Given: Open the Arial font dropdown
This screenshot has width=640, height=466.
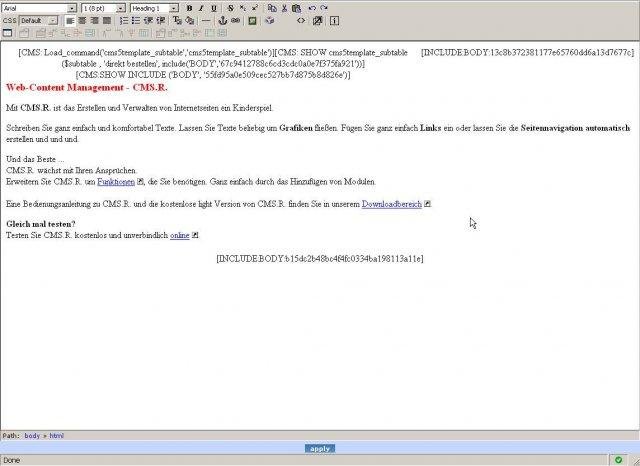Looking at the screenshot, I should point(39,8).
